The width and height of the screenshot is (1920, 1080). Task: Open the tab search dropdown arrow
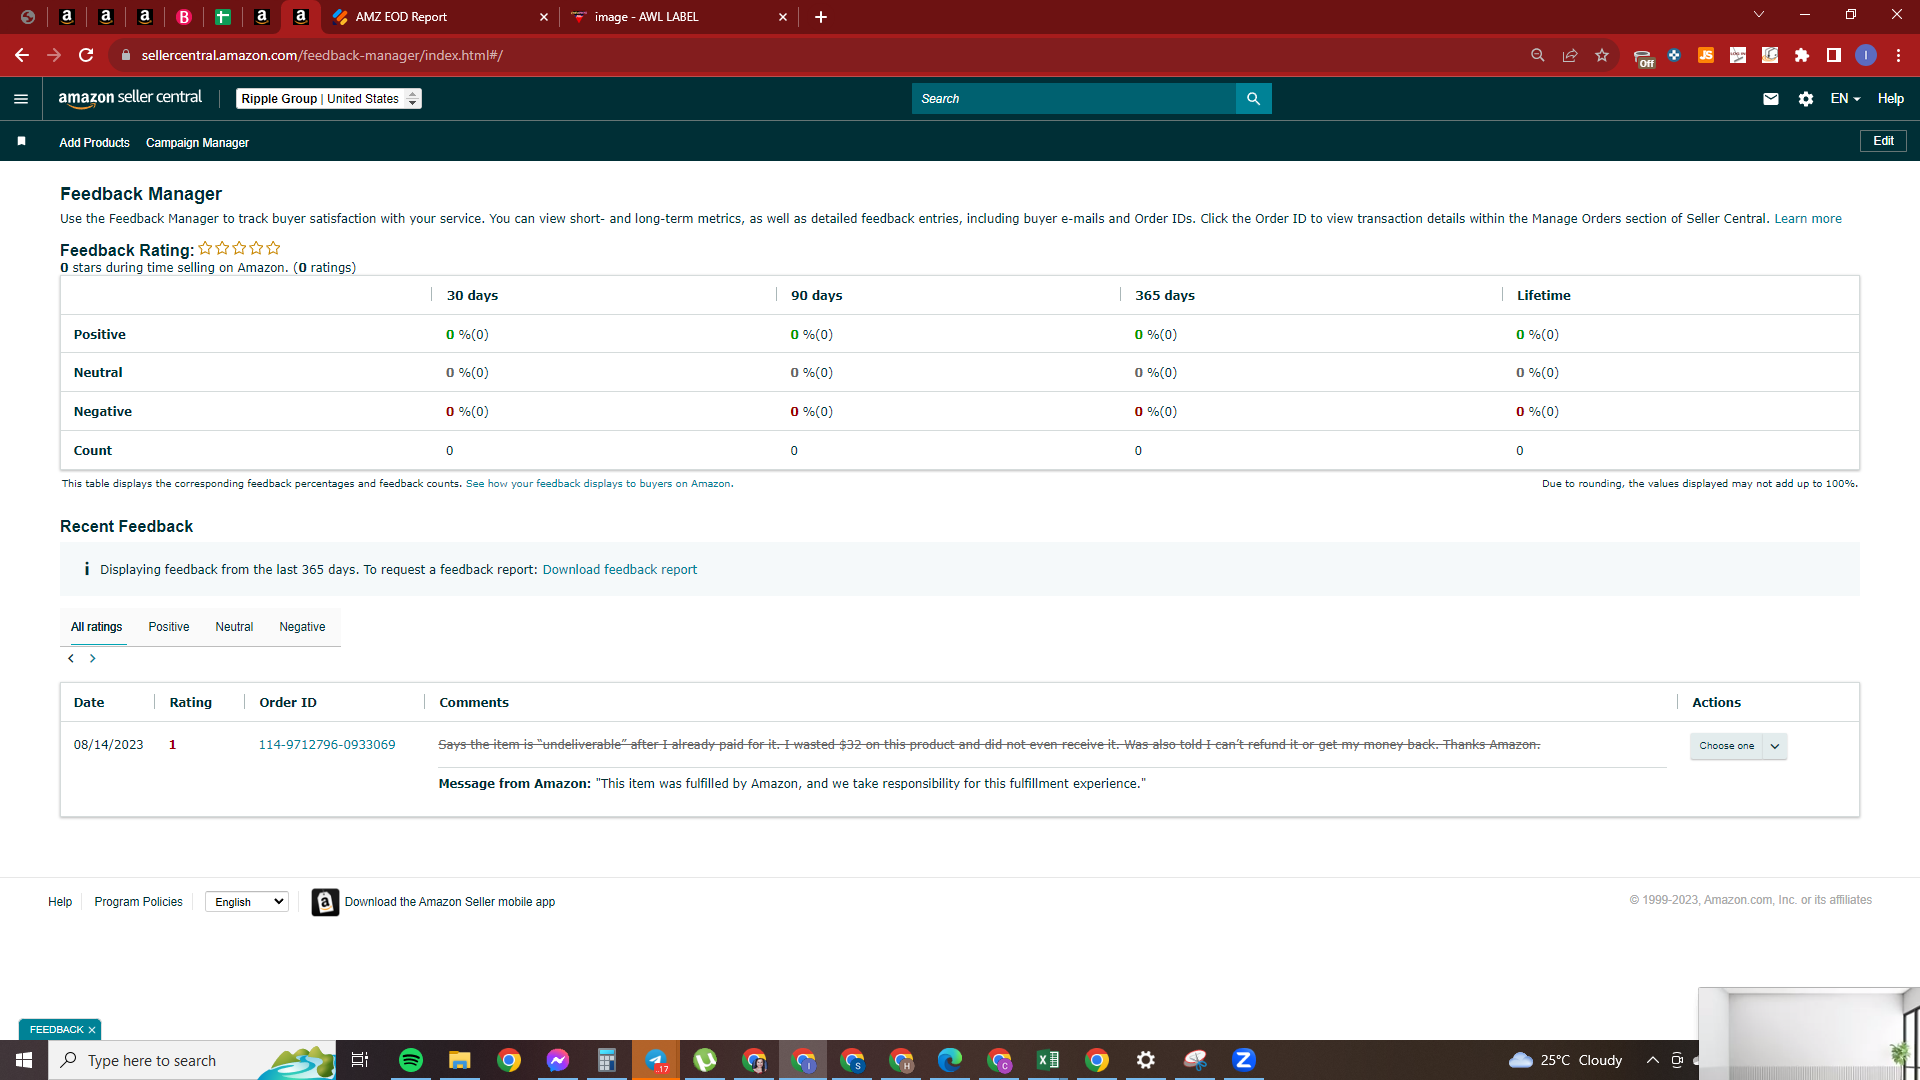pyautogui.click(x=1759, y=15)
